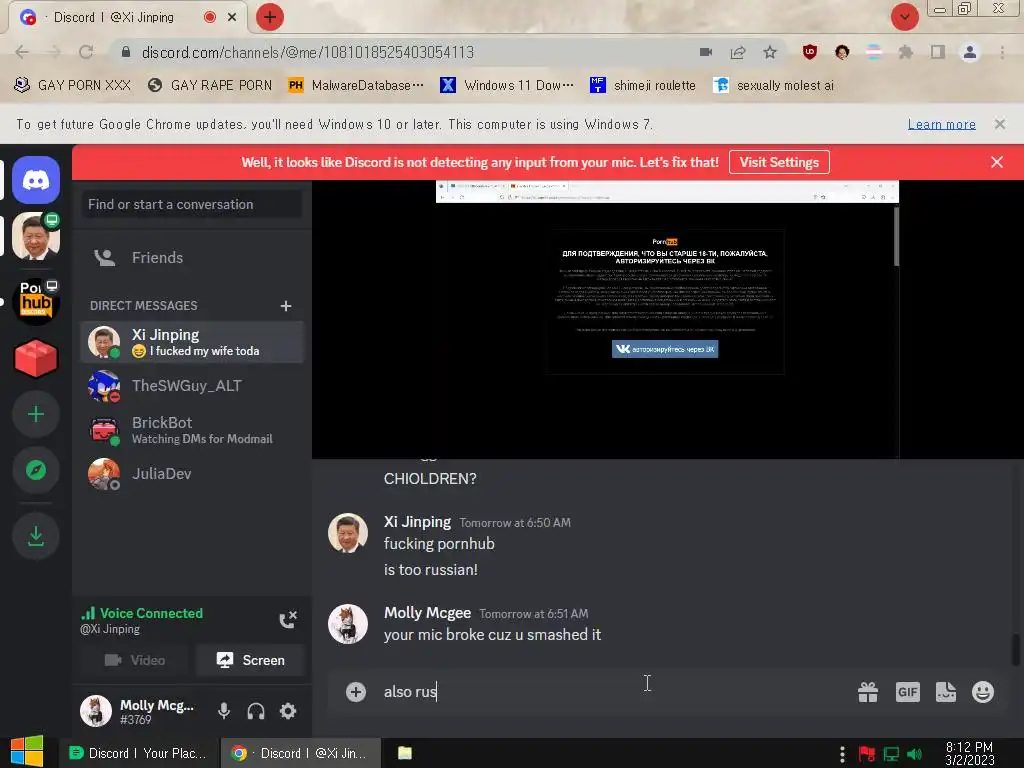The height and width of the screenshot is (768, 1024).
Task: Open JuliaDev direct message
Action: point(192,473)
